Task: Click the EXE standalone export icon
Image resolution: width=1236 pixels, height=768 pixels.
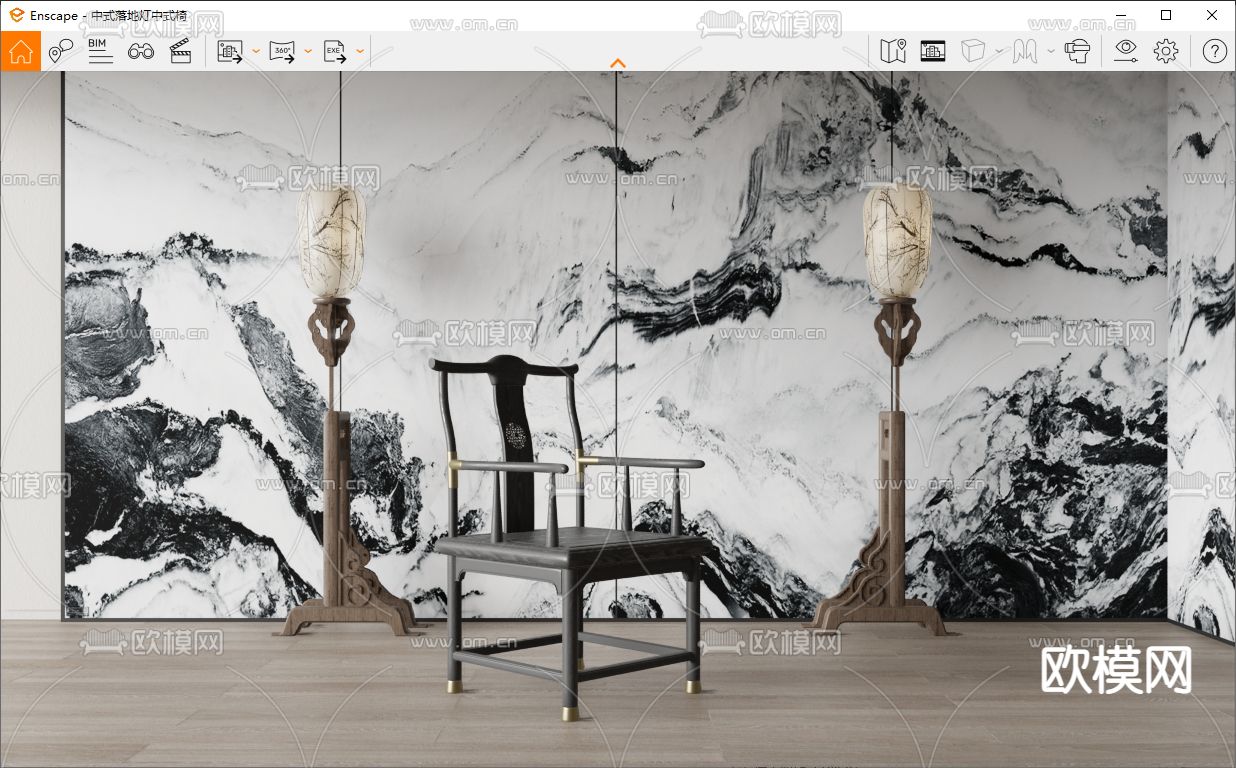Action: coord(335,51)
